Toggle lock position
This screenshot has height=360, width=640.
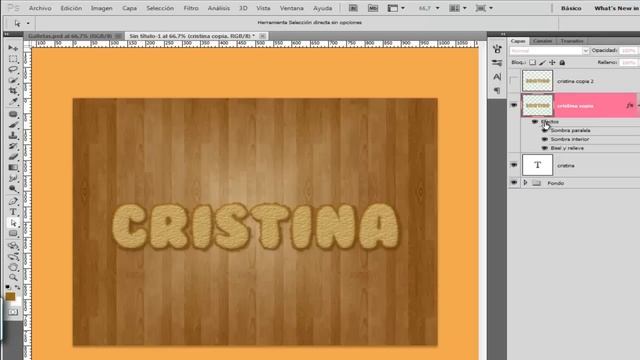click(552, 62)
